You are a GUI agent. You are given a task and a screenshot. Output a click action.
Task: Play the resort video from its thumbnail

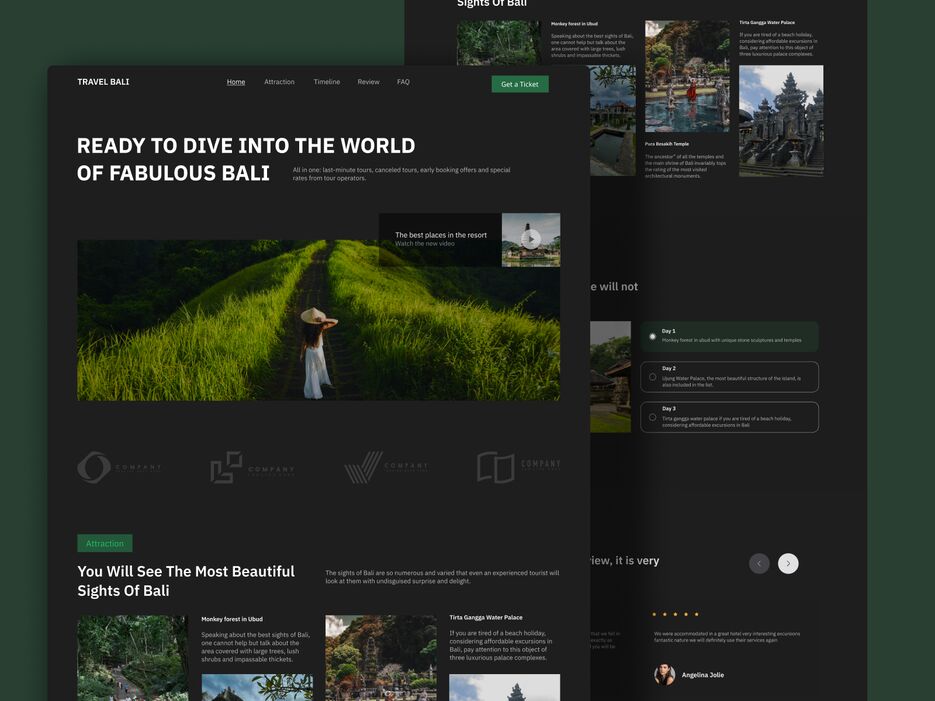click(x=531, y=240)
